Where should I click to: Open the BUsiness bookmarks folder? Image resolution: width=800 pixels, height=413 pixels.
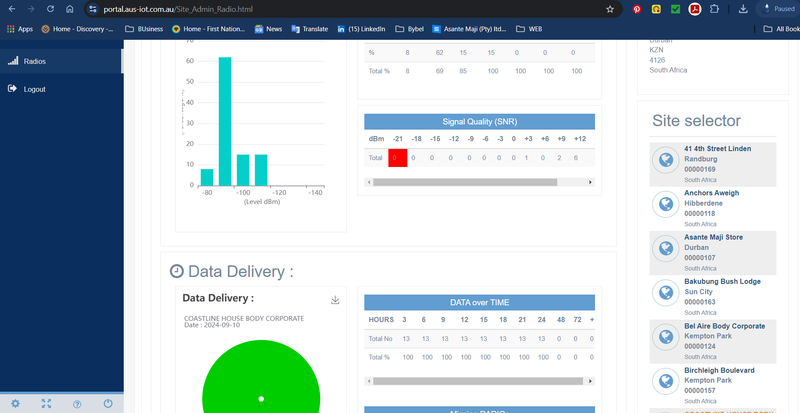click(144, 29)
